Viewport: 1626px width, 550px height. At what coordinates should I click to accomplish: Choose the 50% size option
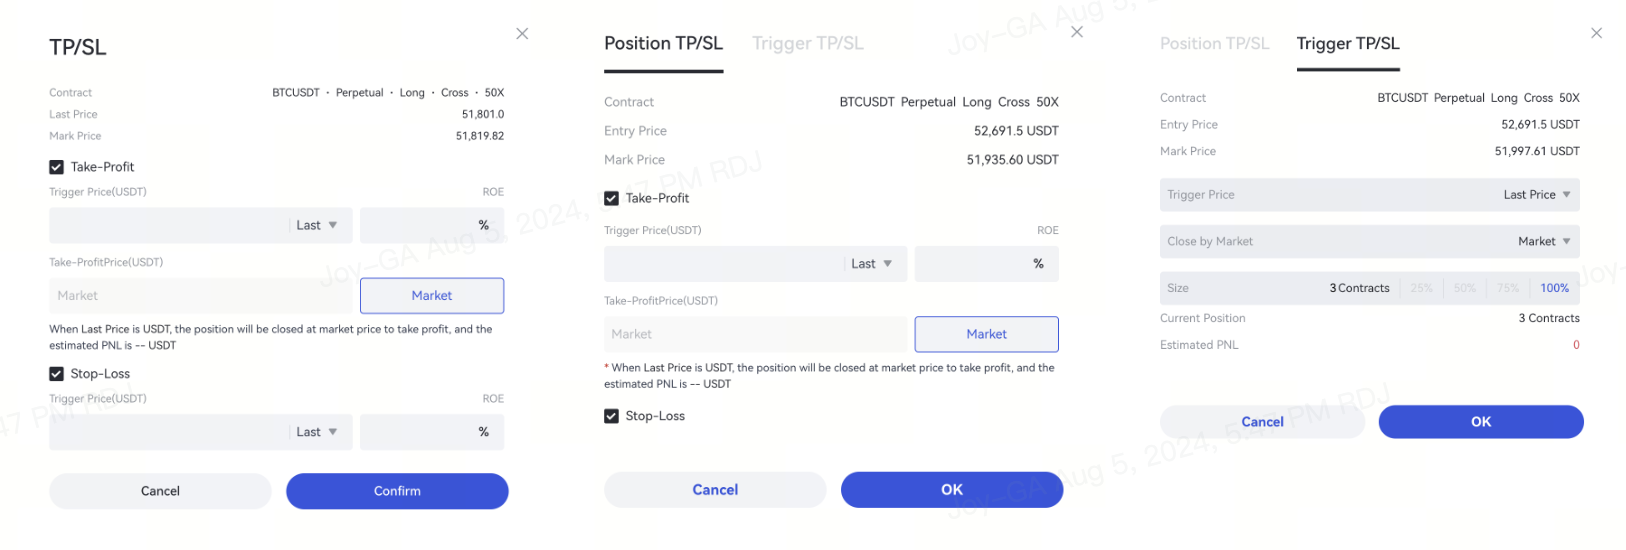[1465, 288]
